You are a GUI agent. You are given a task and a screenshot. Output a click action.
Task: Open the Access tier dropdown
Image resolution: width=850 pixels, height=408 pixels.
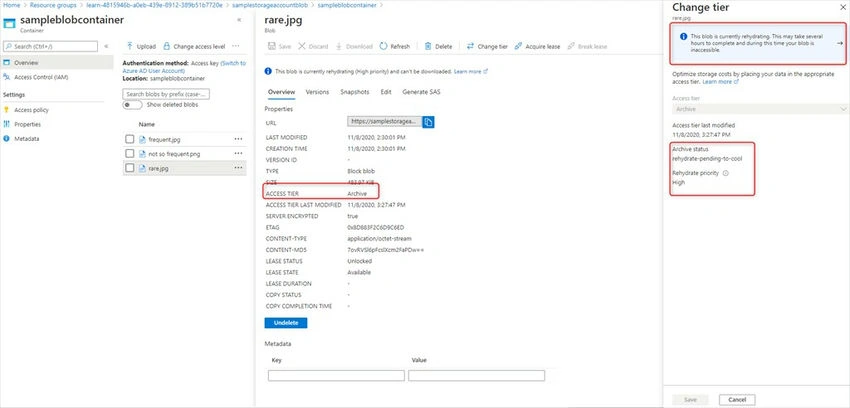(760, 109)
